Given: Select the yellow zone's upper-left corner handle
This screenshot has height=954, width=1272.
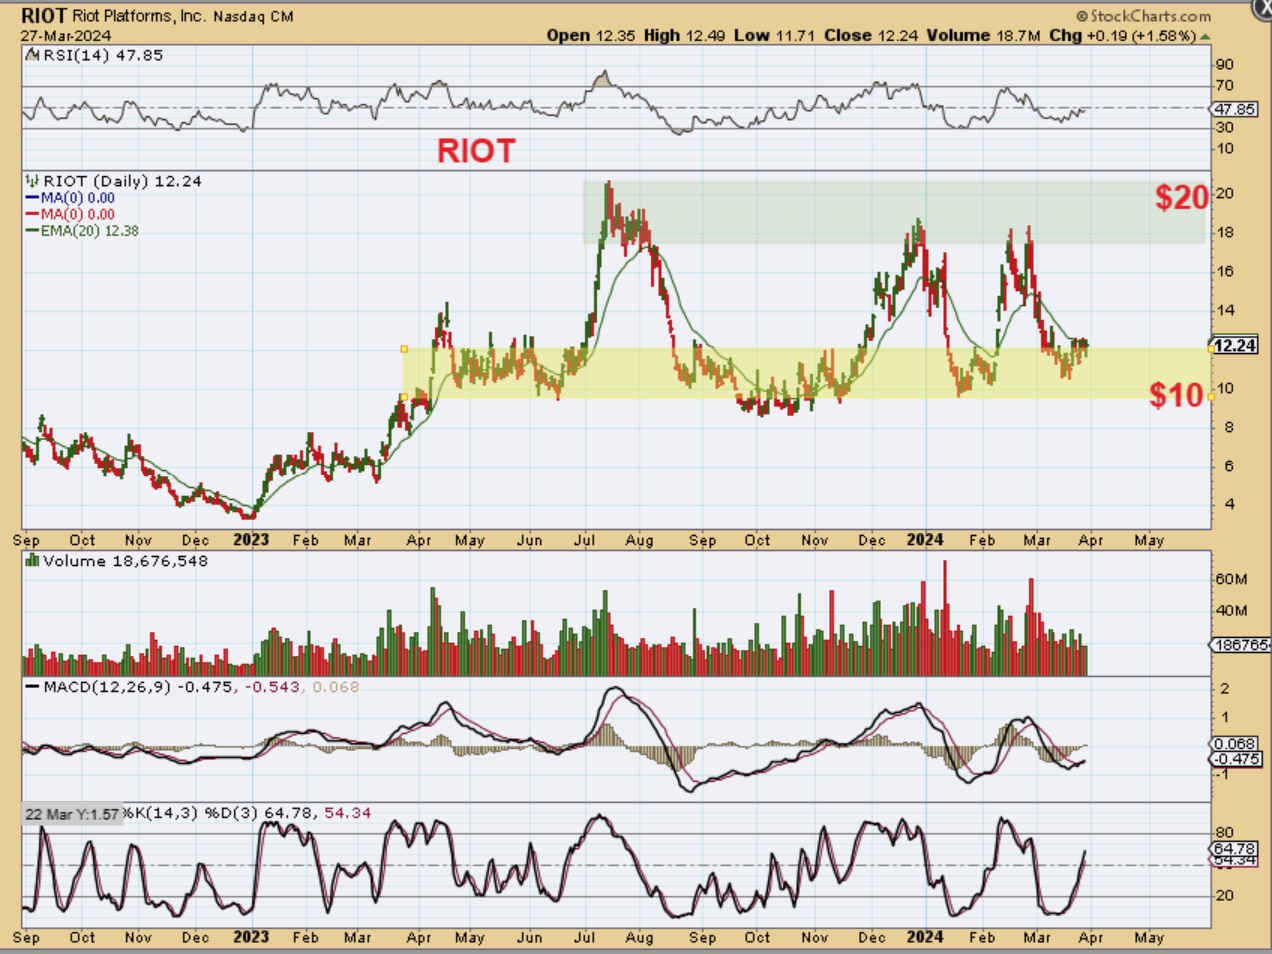Looking at the screenshot, I should [x=404, y=349].
